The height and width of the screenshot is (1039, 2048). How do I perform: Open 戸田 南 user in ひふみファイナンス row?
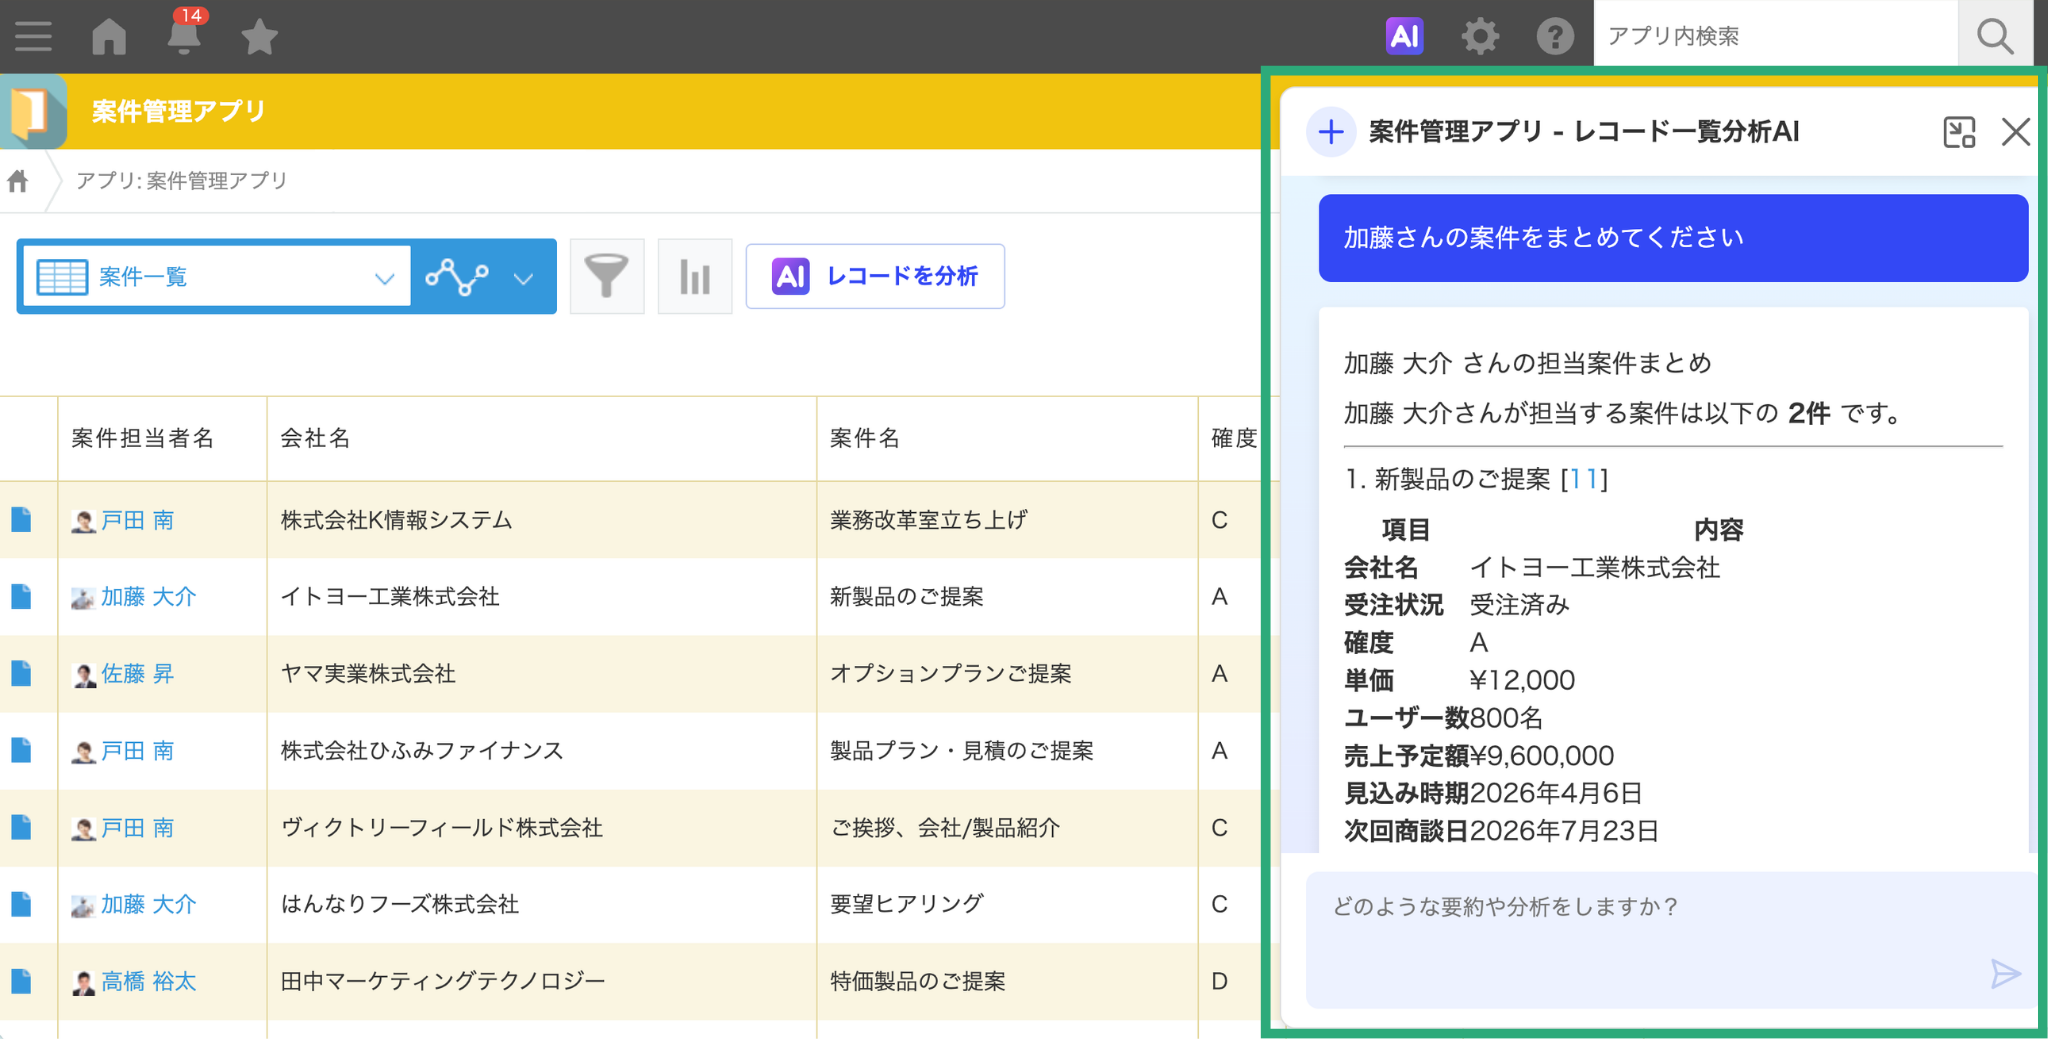coord(137,751)
